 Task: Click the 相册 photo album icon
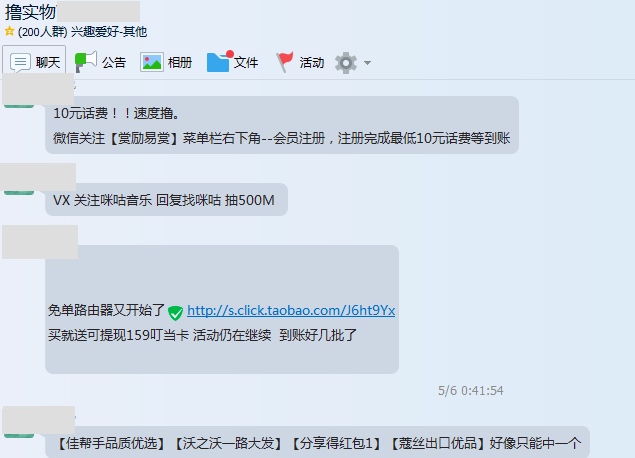click(x=151, y=62)
